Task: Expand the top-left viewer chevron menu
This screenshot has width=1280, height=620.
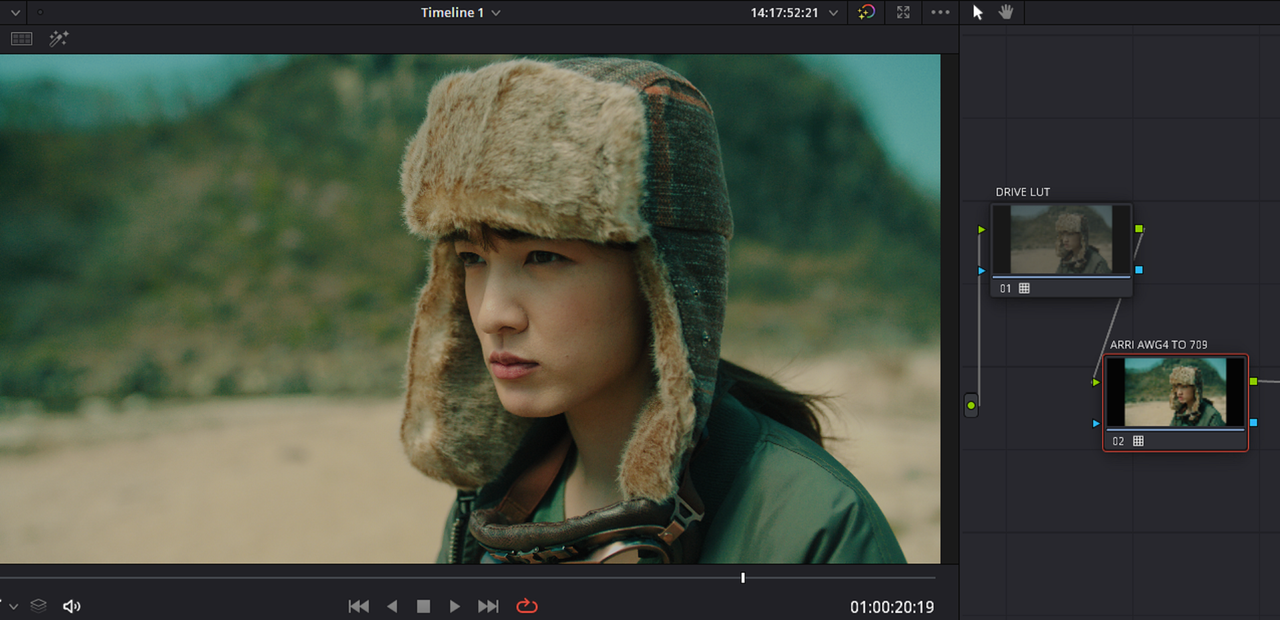Action: pos(15,12)
